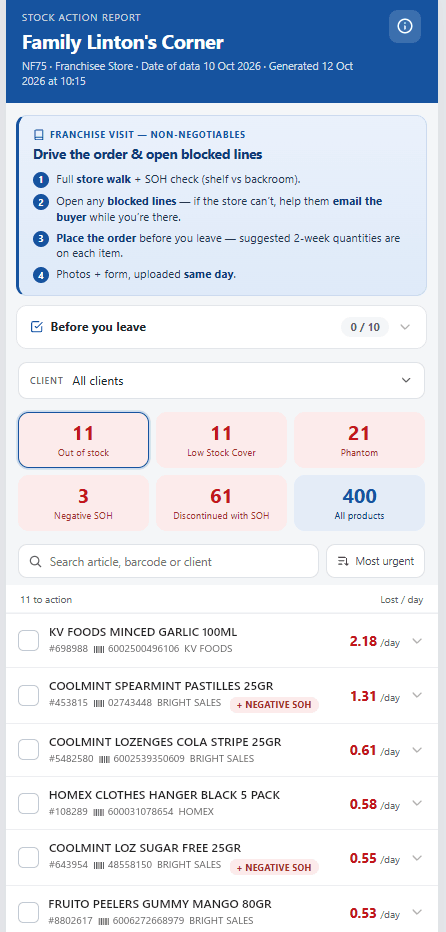
Task: Tick the Fruito Peelers Gummy Mango checkbox
Action: 29,912
